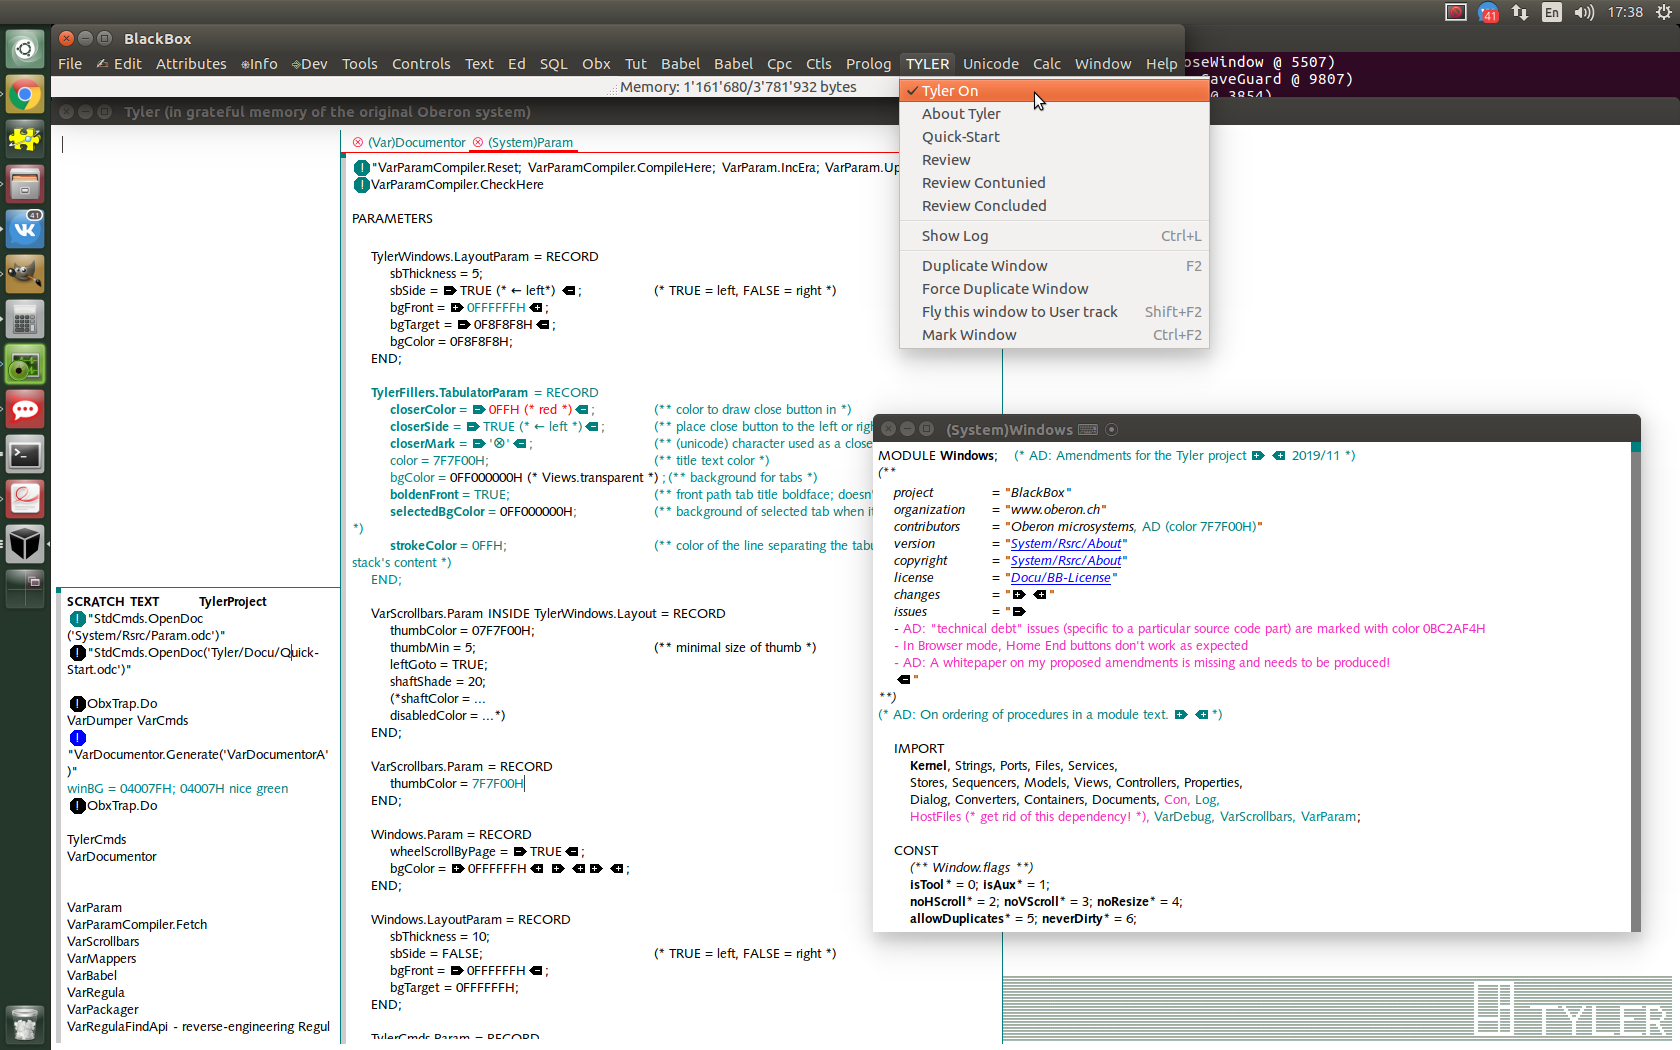Expand the fold before 0FFFFFFH on bgFront
1680x1050 pixels.
tap(457, 308)
